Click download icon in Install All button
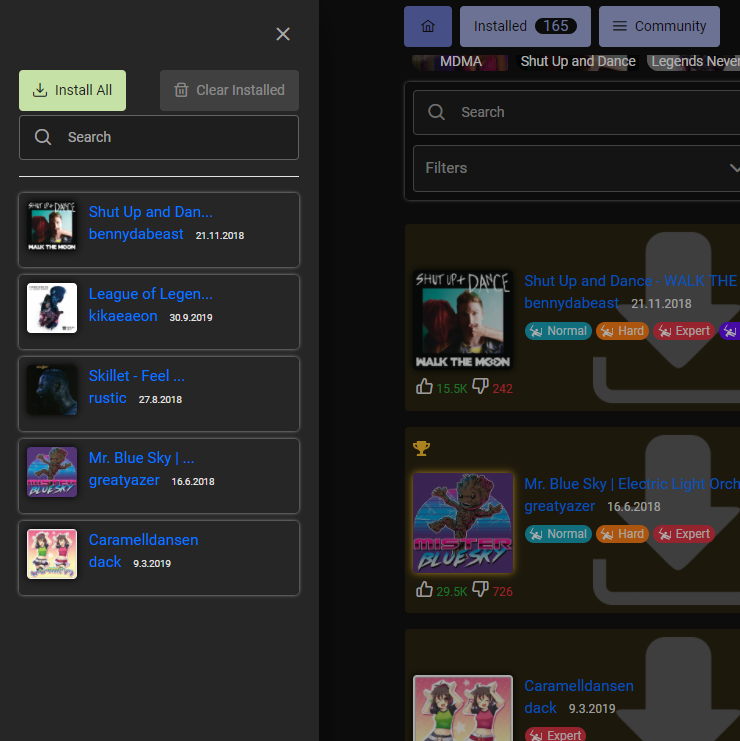The width and height of the screenshot is (740, 741). [40, 90]
